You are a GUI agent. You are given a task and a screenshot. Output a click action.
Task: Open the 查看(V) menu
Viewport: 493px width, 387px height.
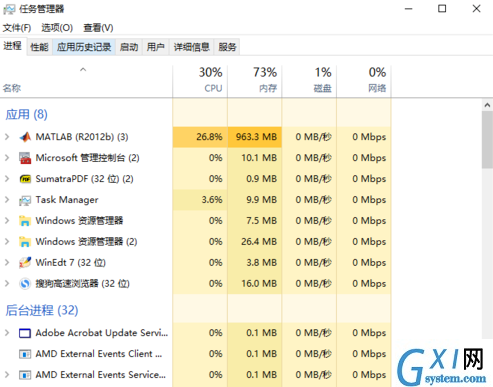tap(98, 28)
